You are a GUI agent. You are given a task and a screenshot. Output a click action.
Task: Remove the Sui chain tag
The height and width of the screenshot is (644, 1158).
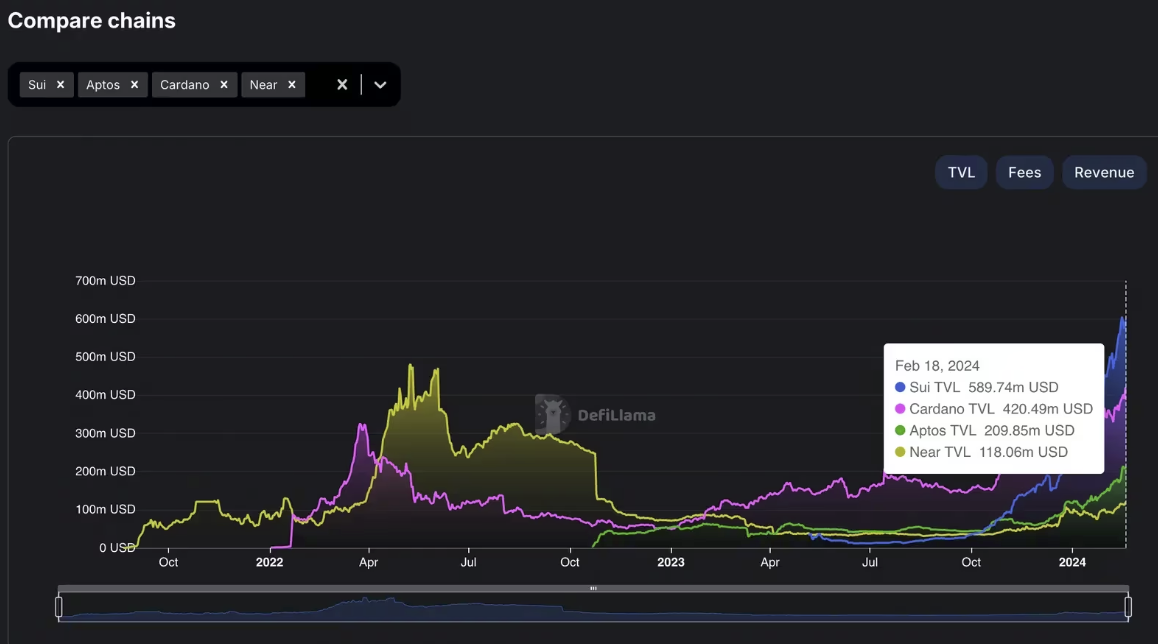click(x=60, y=85)
